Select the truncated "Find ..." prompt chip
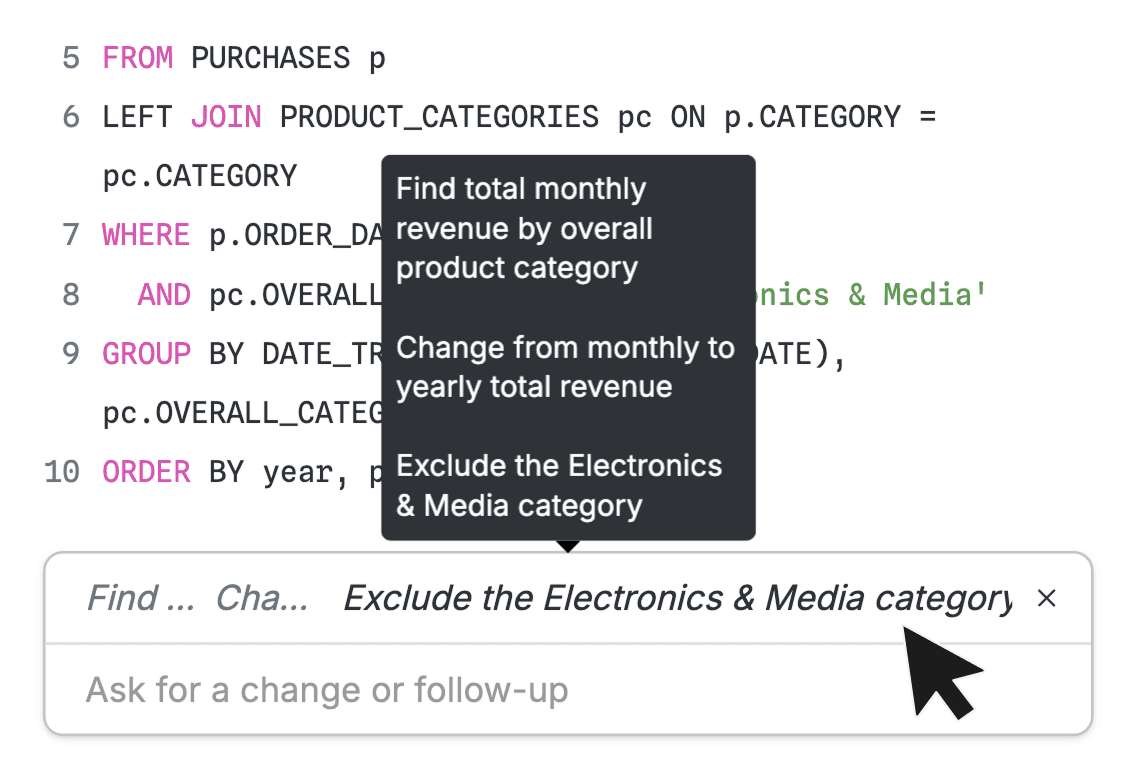Viewport: 1138px width, 782px height. click(140, 599)
